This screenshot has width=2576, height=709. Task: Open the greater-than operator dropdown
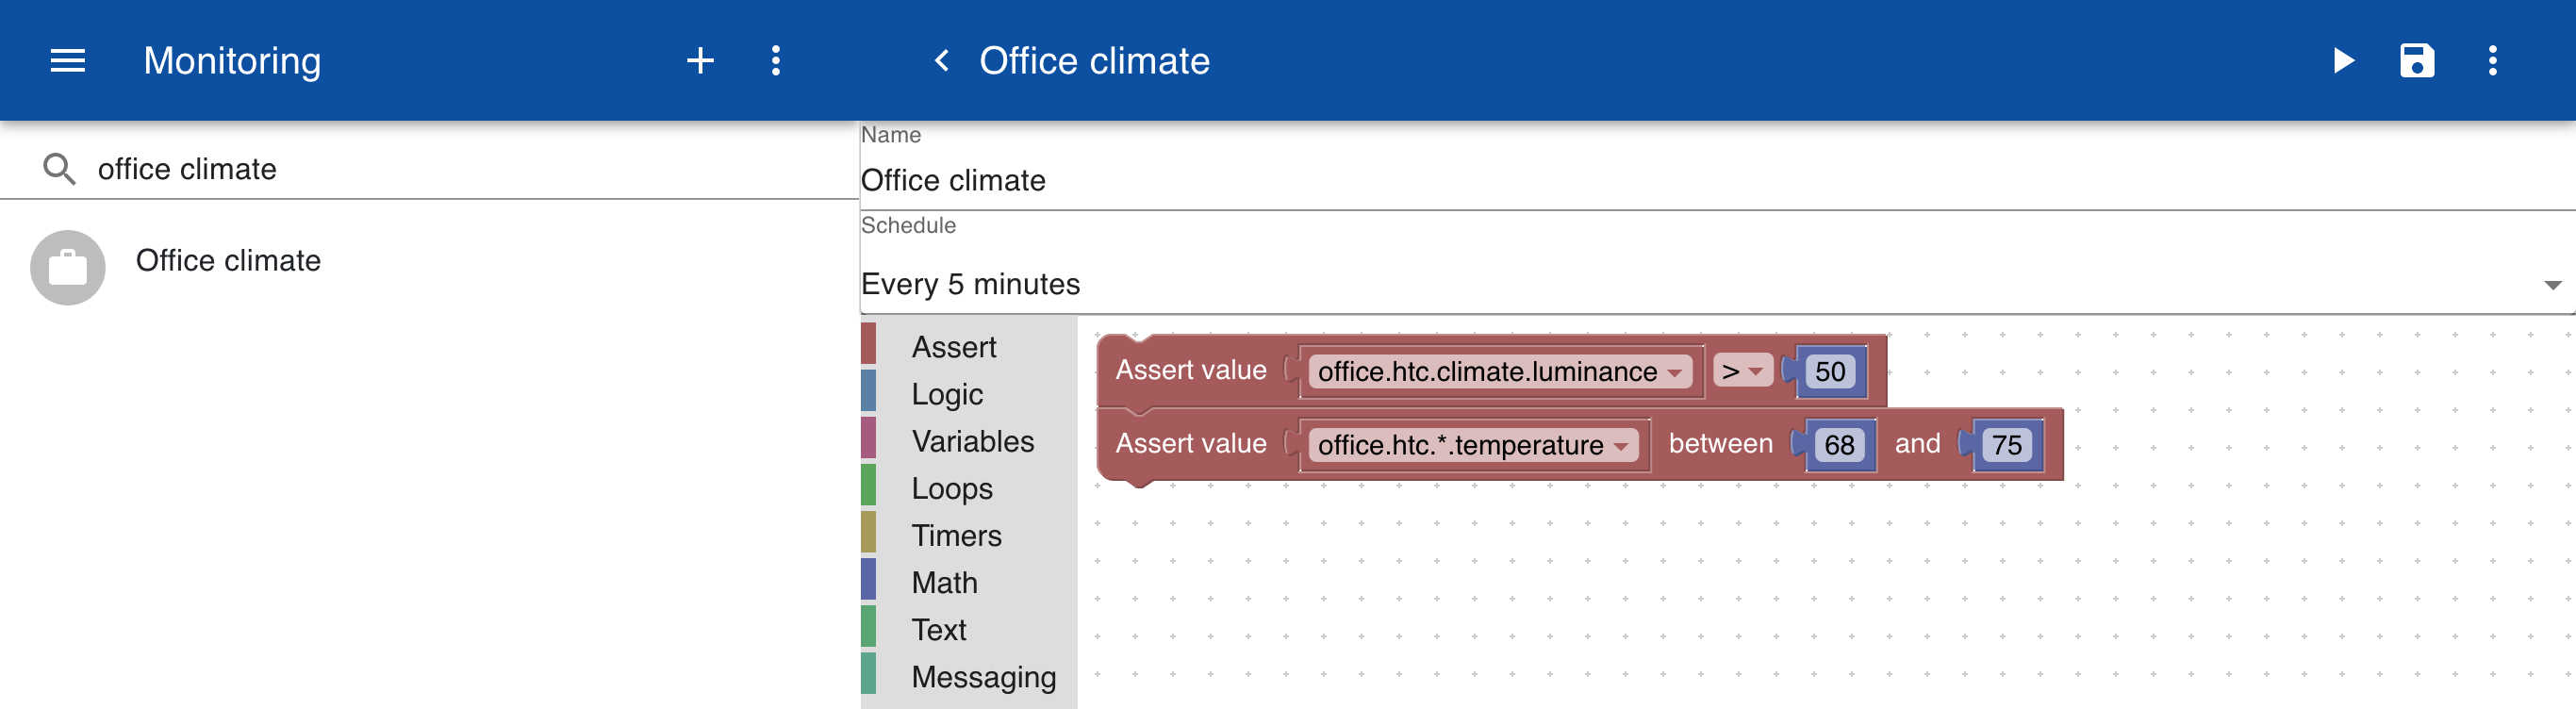(x=1742, y=371)
